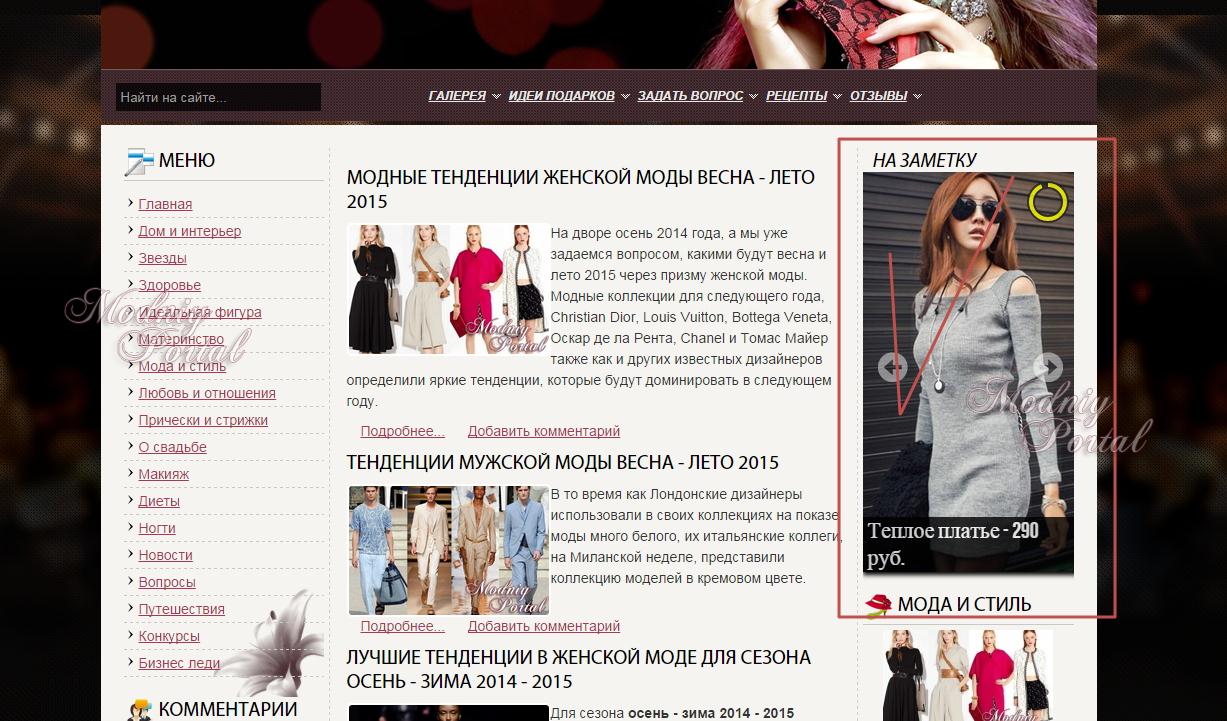Open the ОСЕНЬ - ЗИМА 2014 - 2015 article title
1227x721 pixels.
578,669
